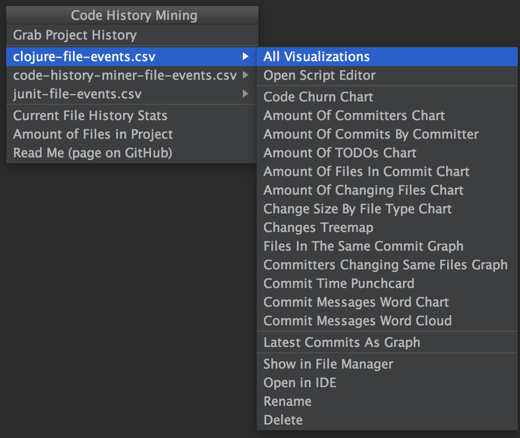Image resolution: width=520 pixels, height=438 pixels.
Task: Choose Latest Commits As Graph
Action: [387, 342]
